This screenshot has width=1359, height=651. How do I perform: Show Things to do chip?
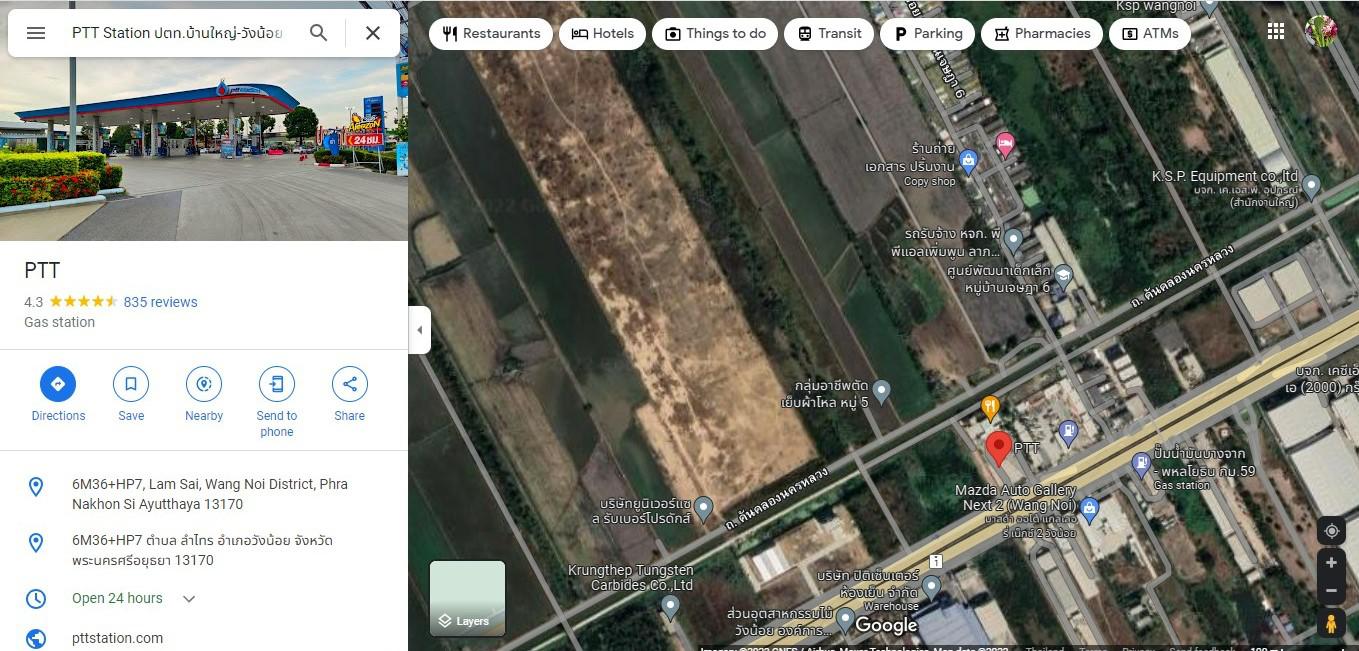(x=715, y=33)
